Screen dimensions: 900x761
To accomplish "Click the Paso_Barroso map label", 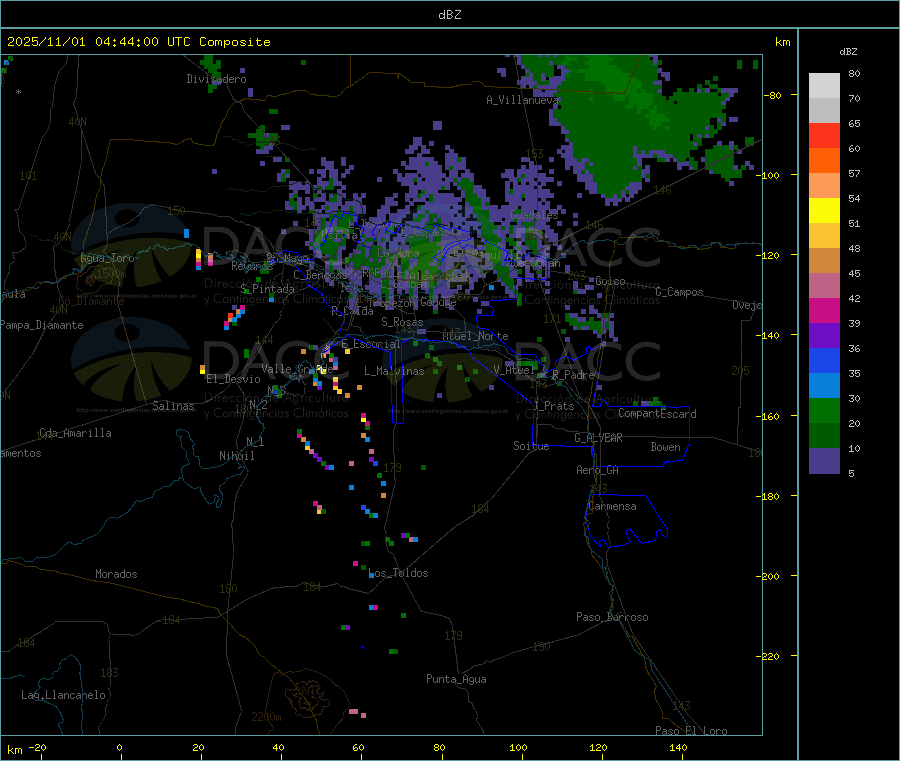I will point(612,618).
